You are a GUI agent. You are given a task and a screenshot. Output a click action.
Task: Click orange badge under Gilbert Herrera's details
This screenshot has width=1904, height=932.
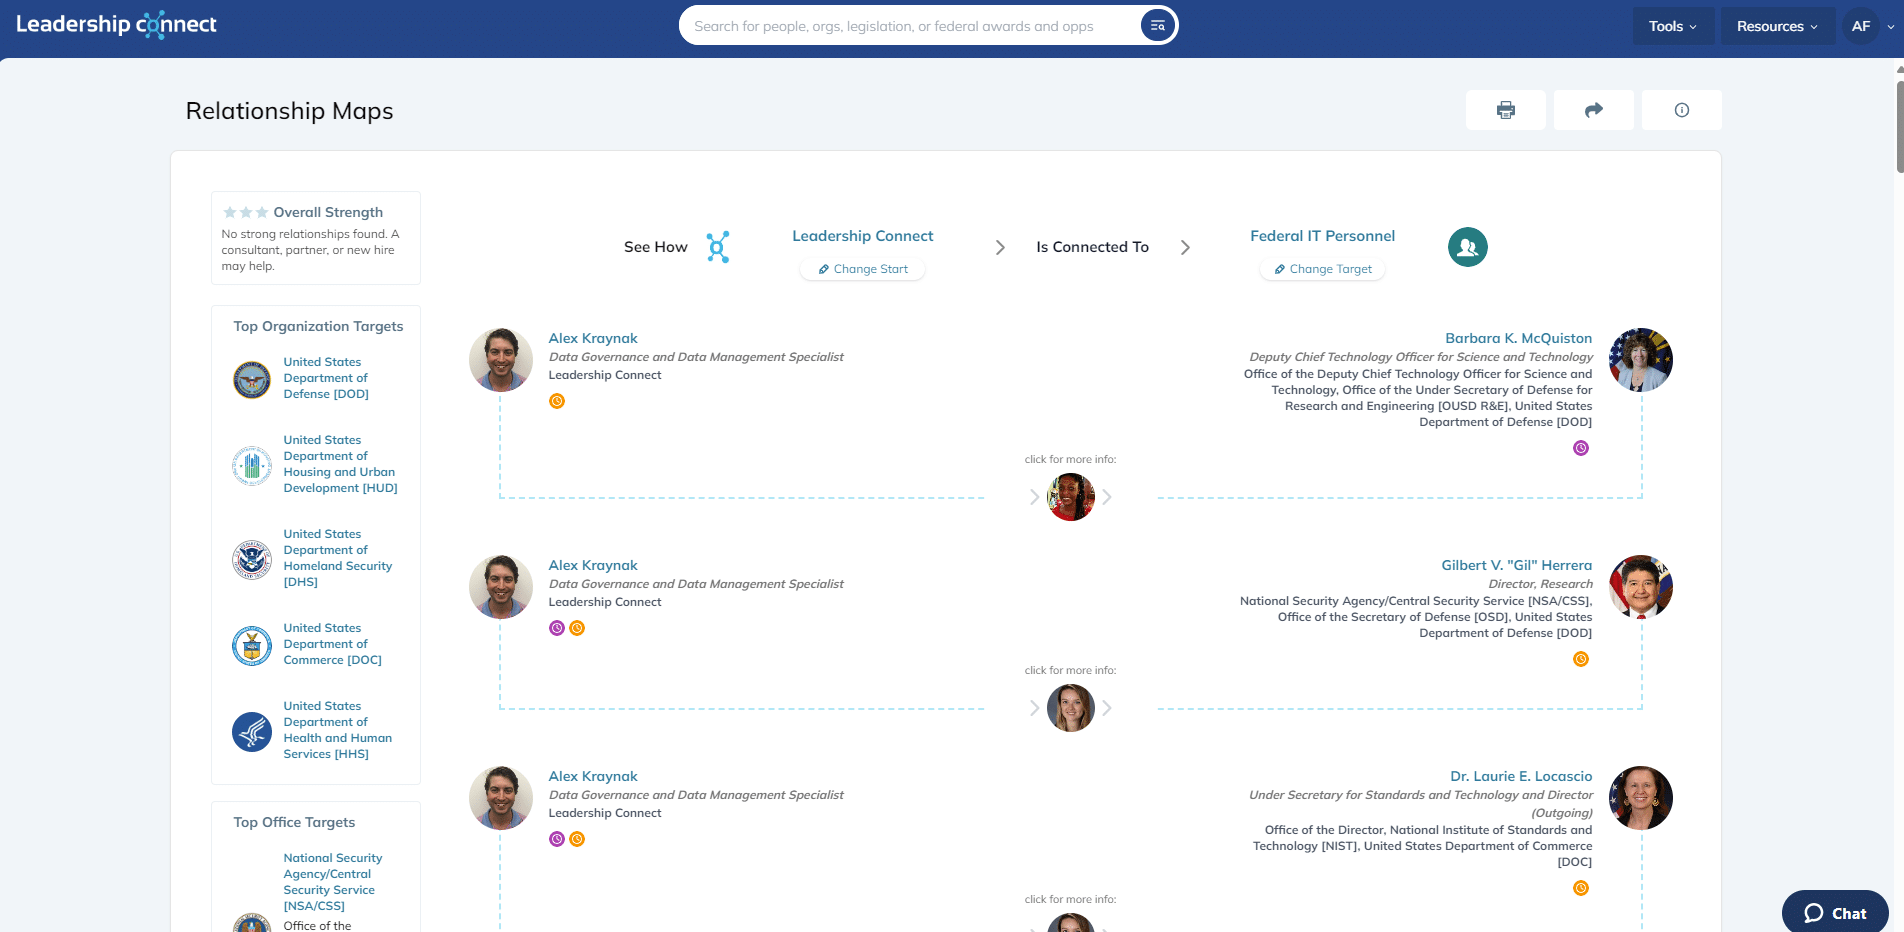click(1581, 659)
